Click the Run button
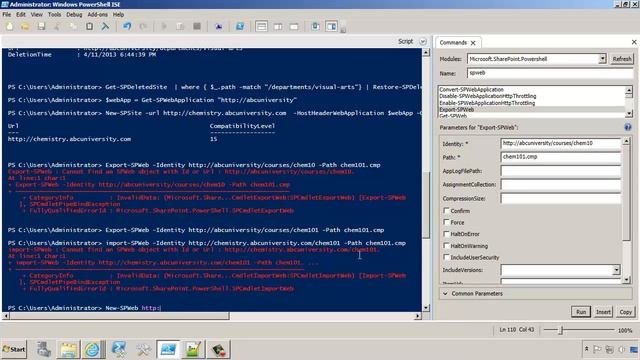Image resolution: width=640 pixels, height=360 pixels. [581, 312]
